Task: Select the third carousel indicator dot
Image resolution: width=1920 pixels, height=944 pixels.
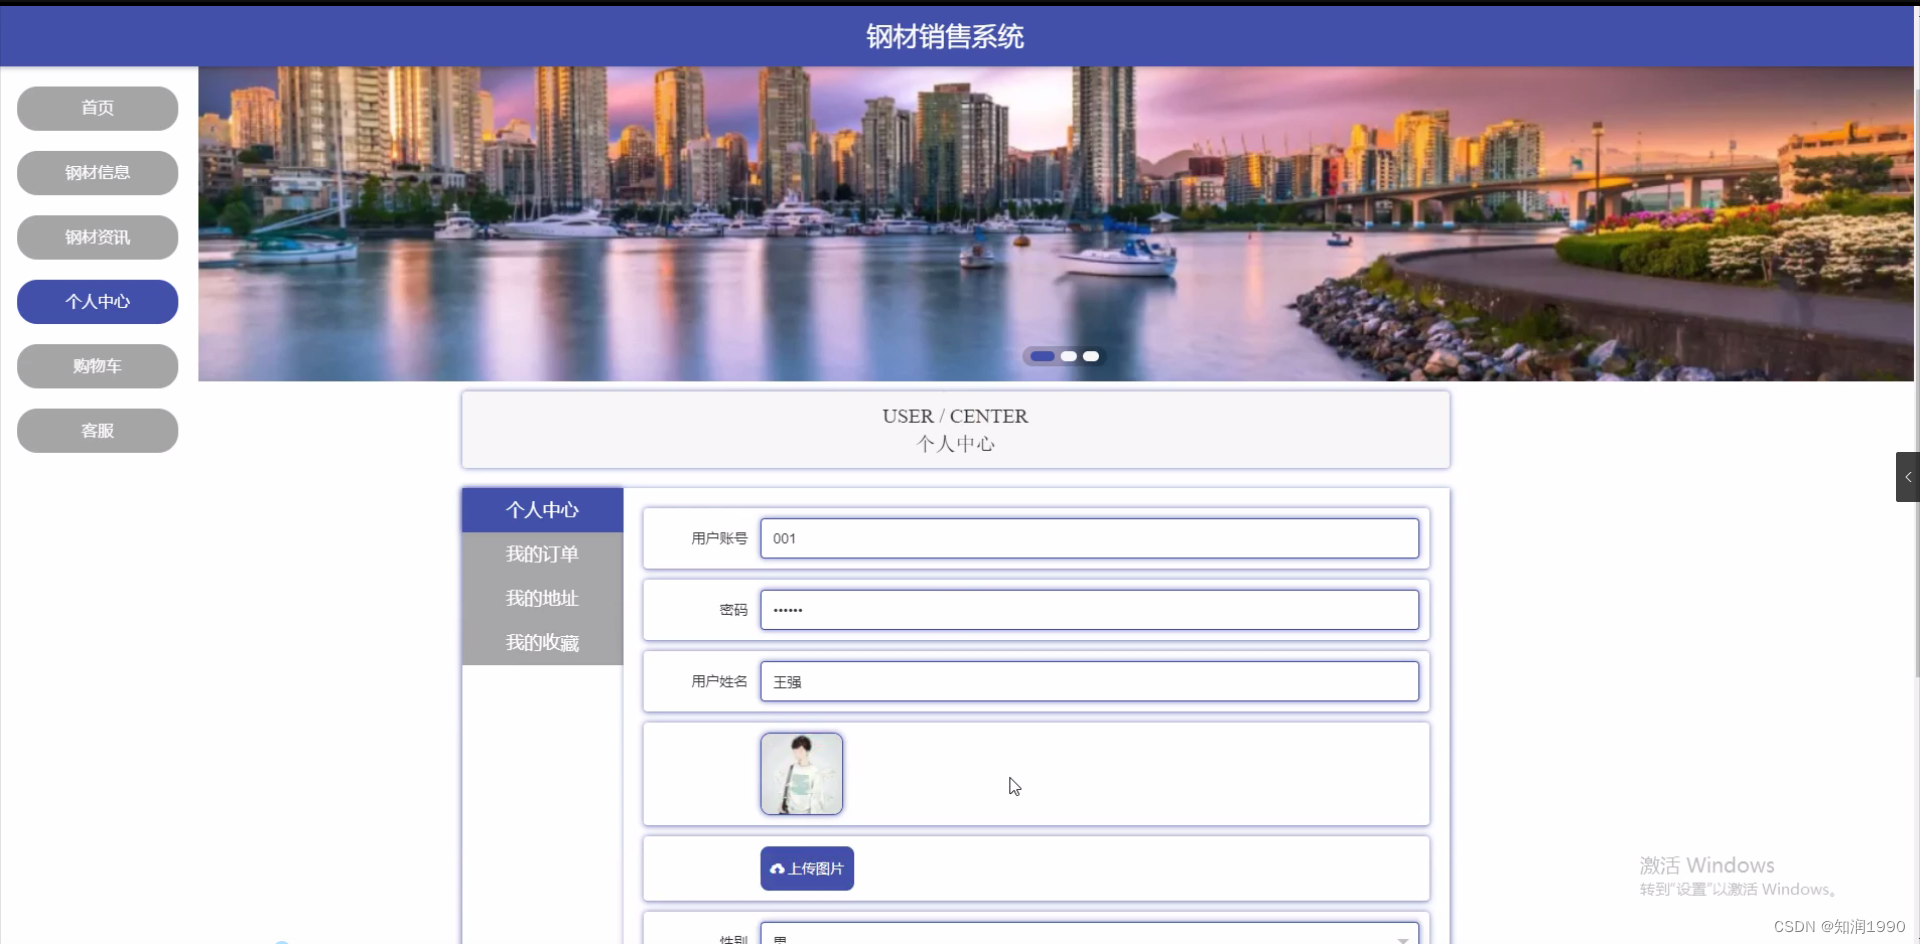Action: (x=1092, y=356)
